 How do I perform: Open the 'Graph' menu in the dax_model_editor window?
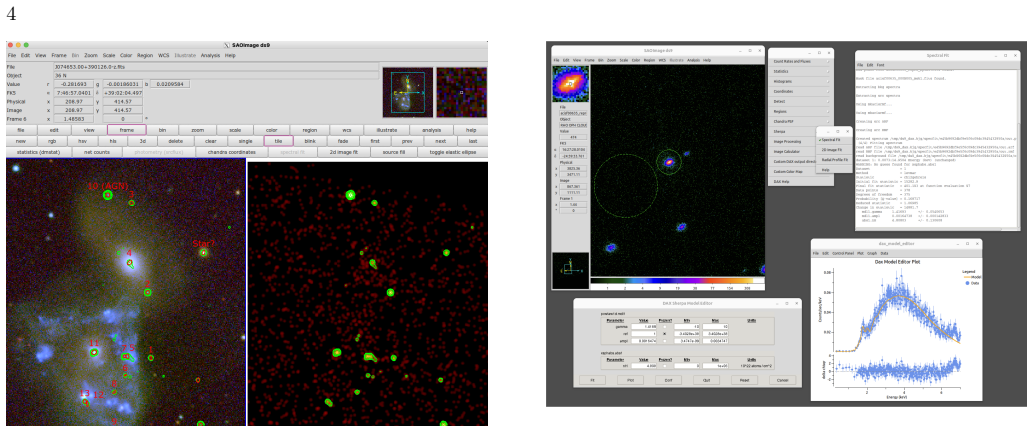point(871,253)
